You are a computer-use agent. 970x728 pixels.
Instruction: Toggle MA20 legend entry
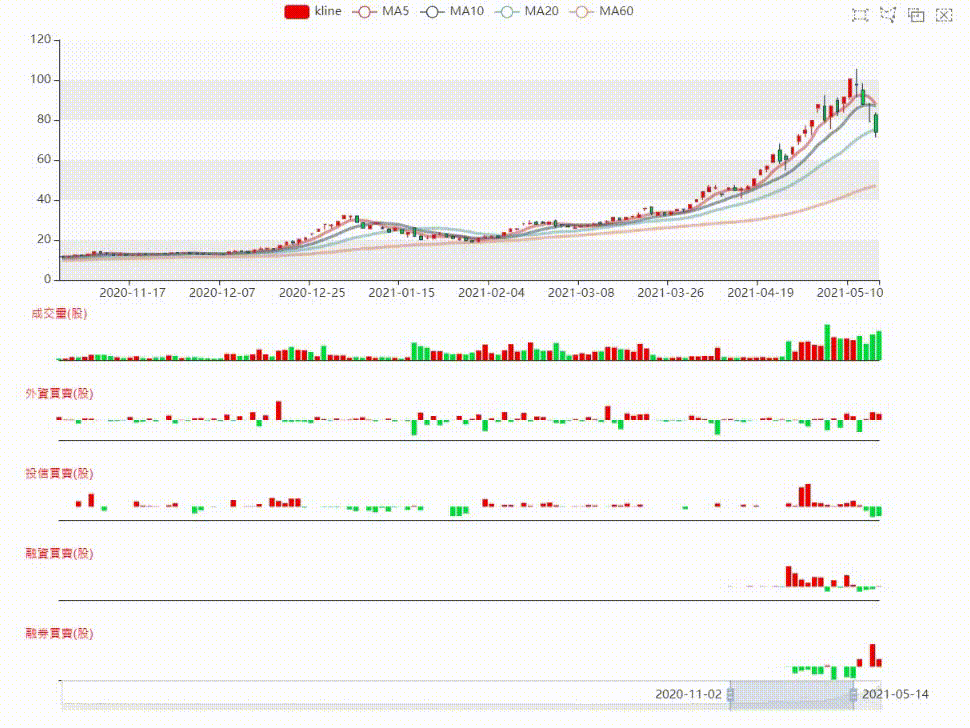pos(527,11)
